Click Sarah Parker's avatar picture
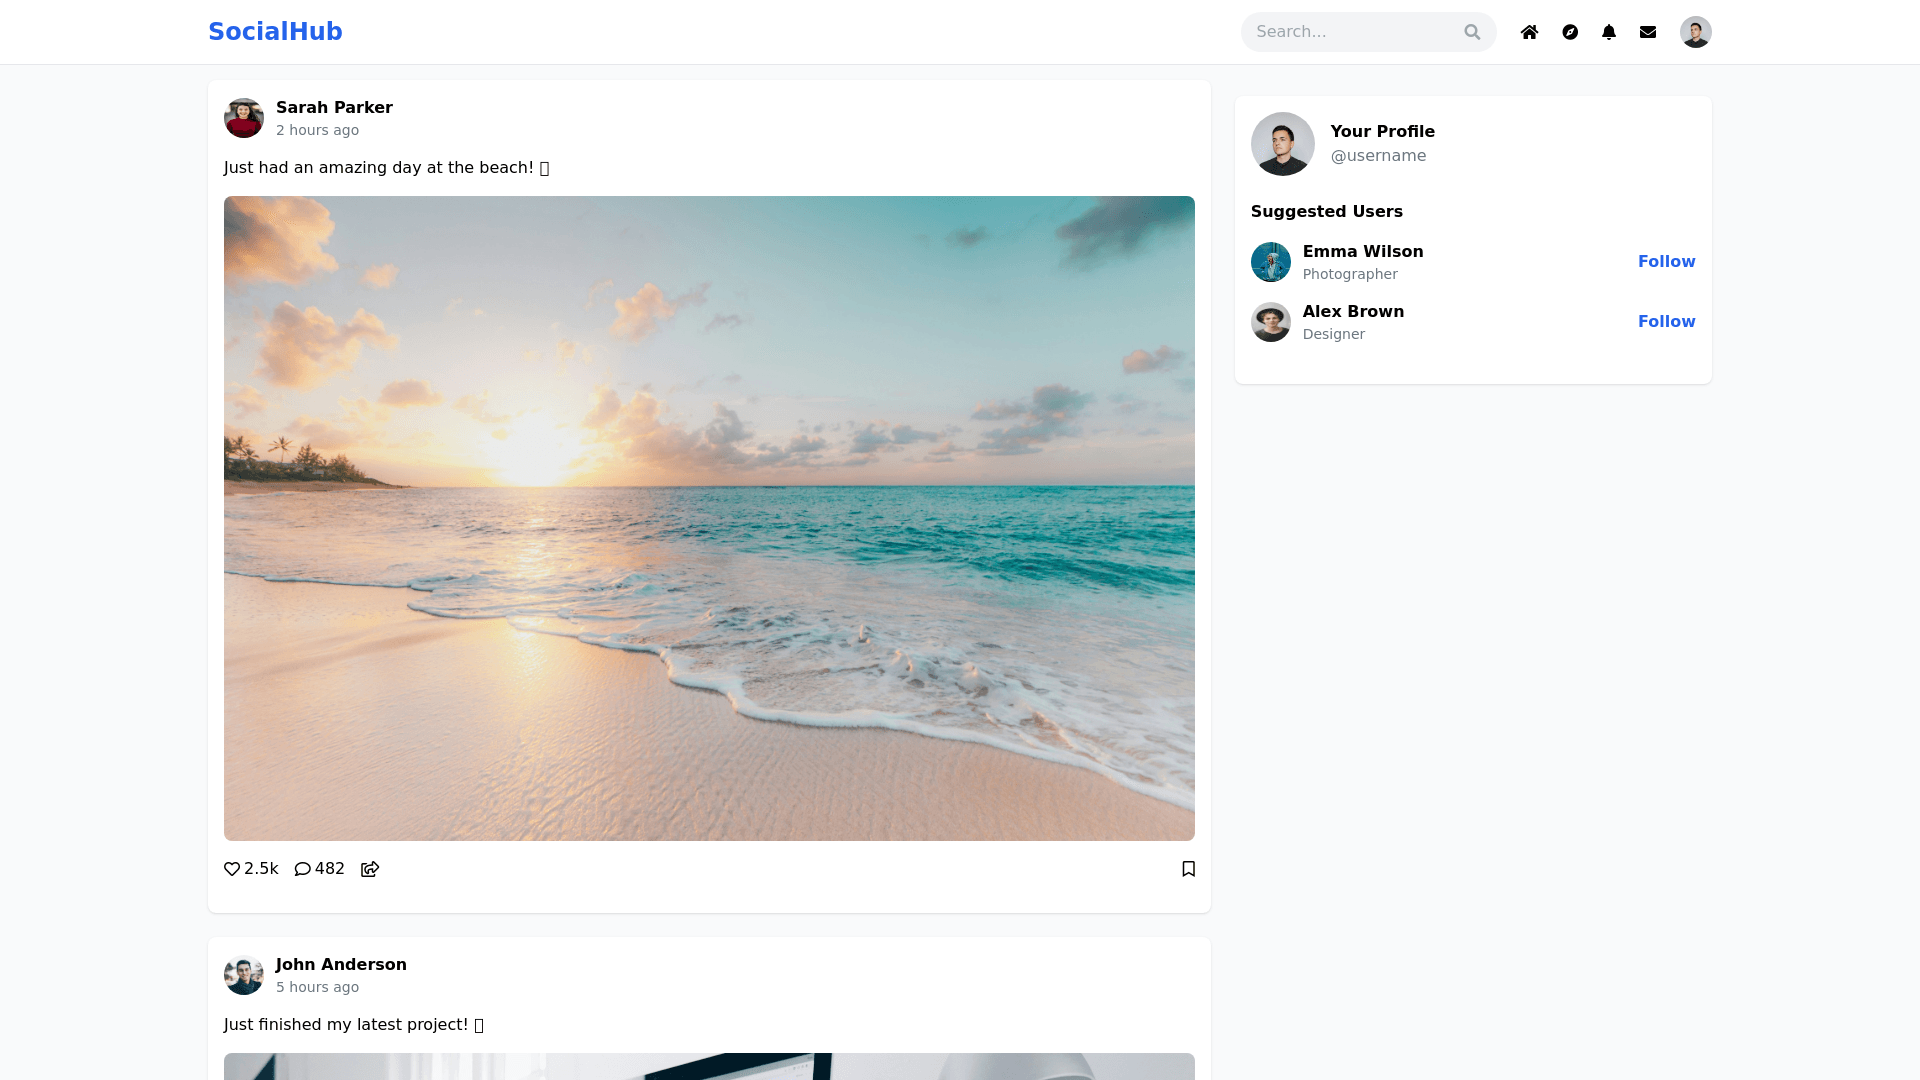 coord(244,118)
